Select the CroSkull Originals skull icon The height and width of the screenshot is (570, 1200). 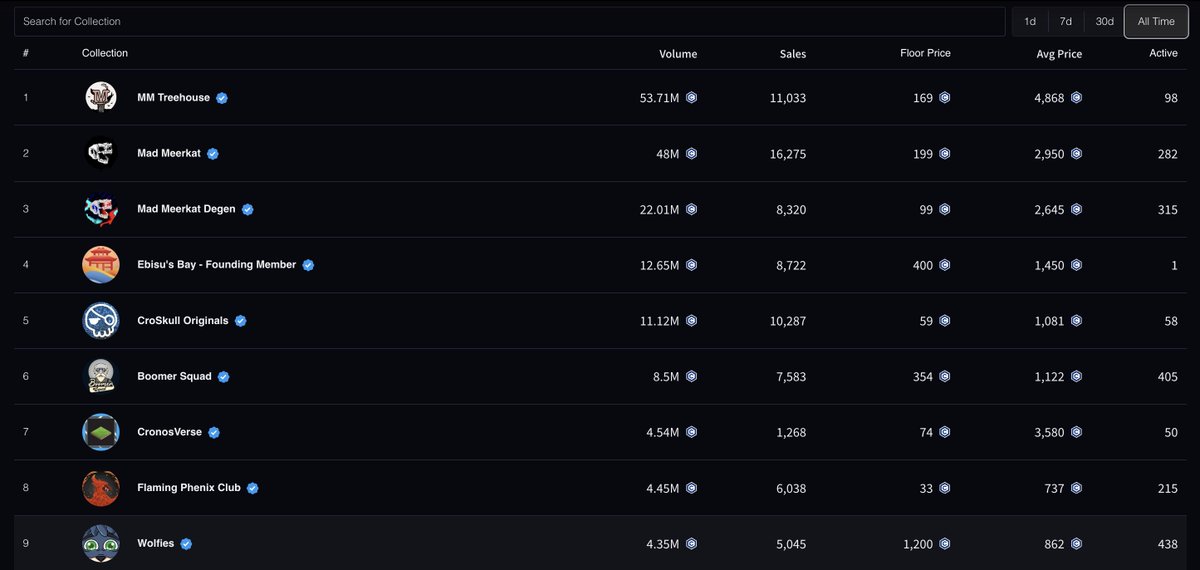100,321
